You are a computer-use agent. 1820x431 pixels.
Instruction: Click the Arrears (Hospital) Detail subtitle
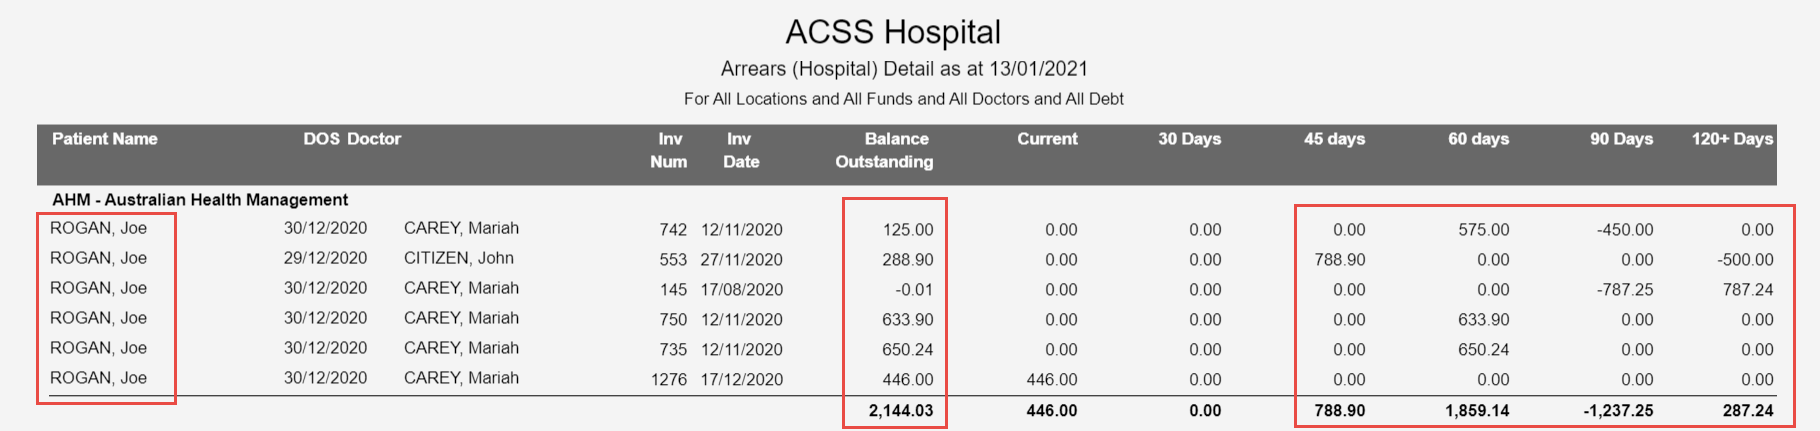tap(904, 69)
